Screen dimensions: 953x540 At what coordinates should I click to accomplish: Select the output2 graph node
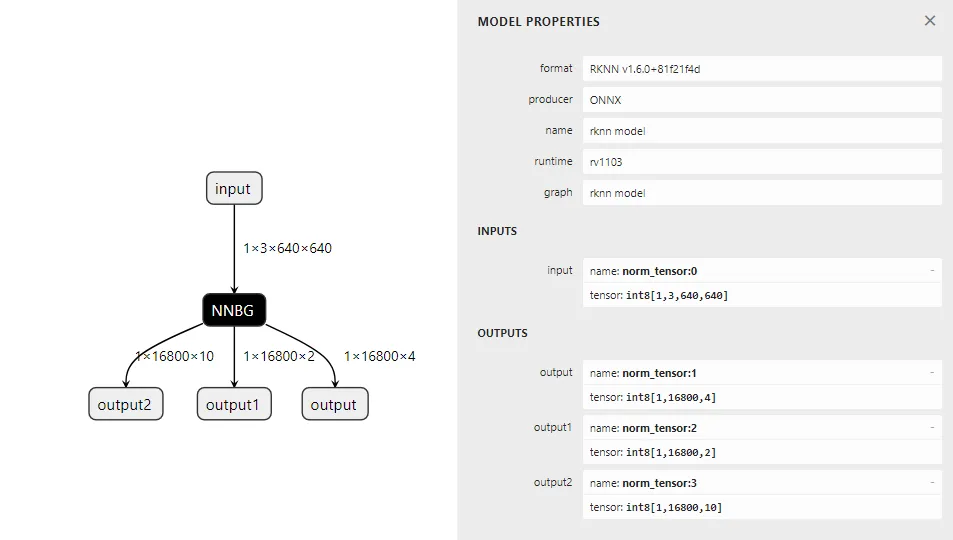[x=126, y=404]
